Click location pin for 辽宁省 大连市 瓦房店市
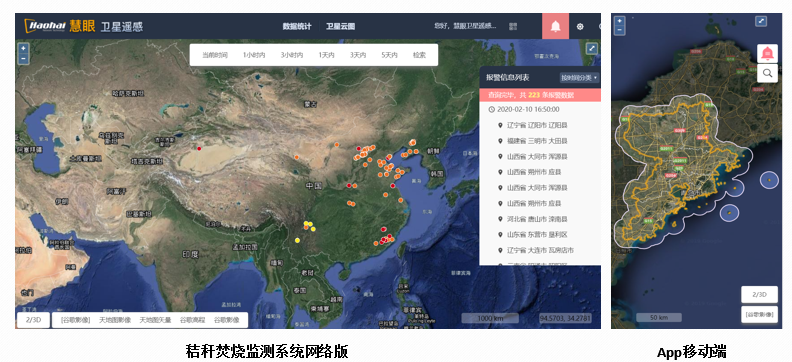Image resolution: width=792 pixels, height=362 pixels. click(500, 250)
